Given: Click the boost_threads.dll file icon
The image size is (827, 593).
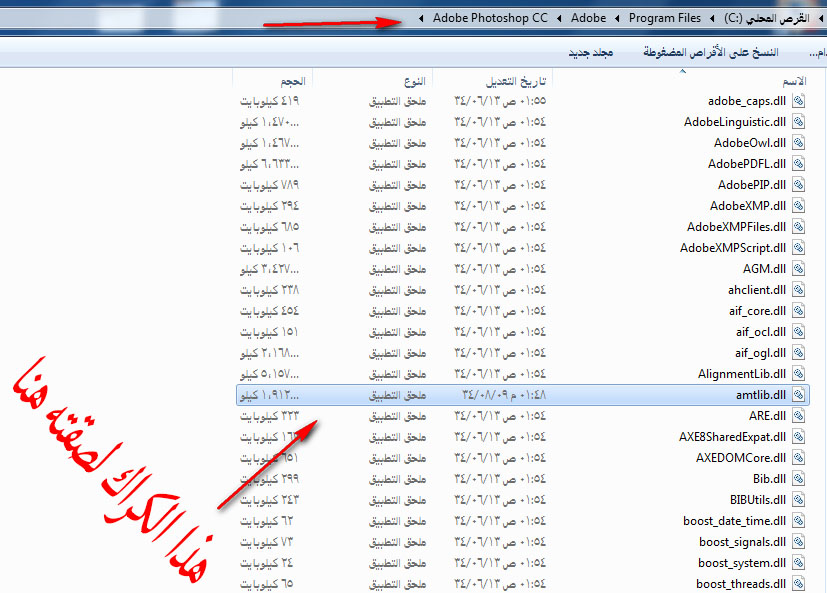Looking at the screenshot, I should [799, 584].
